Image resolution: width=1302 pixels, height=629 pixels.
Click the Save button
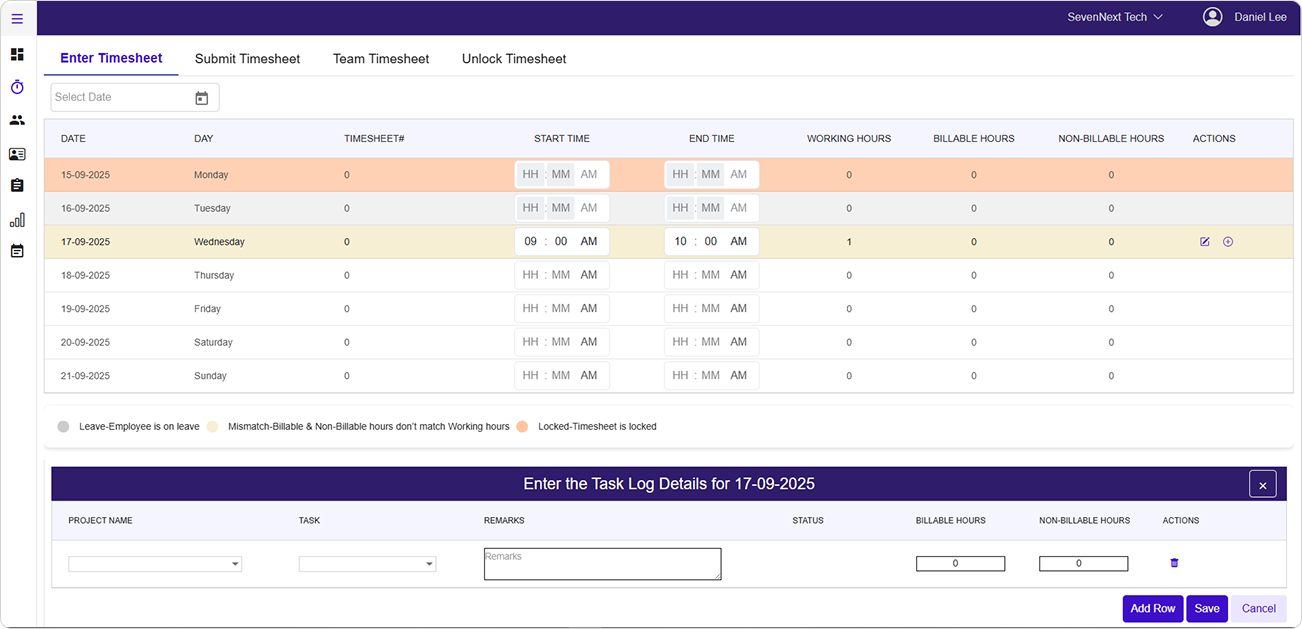click(1206, 608)
